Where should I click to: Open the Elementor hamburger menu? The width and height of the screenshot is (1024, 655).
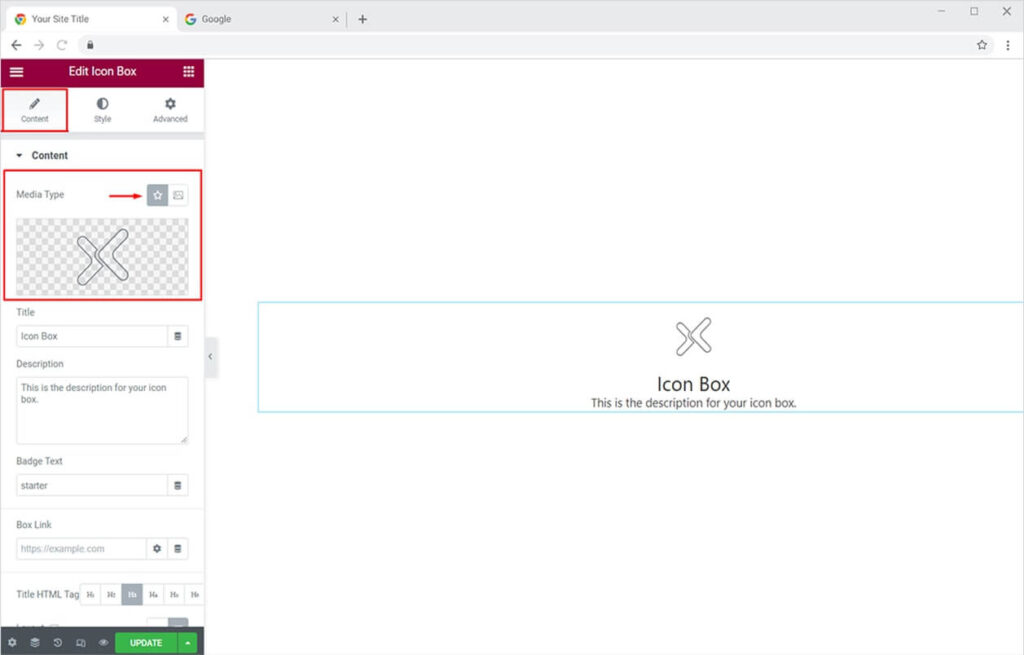point(16,72)
